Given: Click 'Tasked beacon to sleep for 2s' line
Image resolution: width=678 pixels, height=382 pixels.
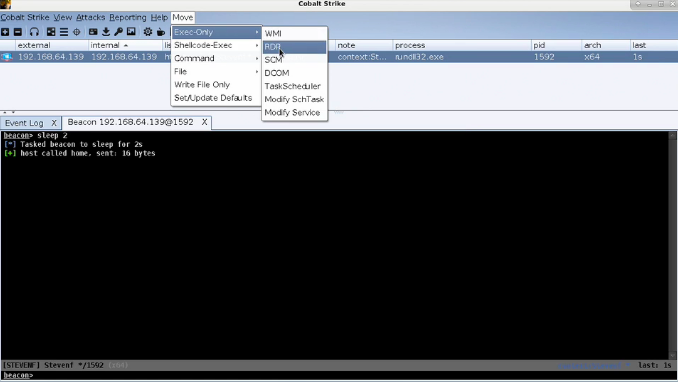Looking at the screenshot, I should [x=81, y=144].
